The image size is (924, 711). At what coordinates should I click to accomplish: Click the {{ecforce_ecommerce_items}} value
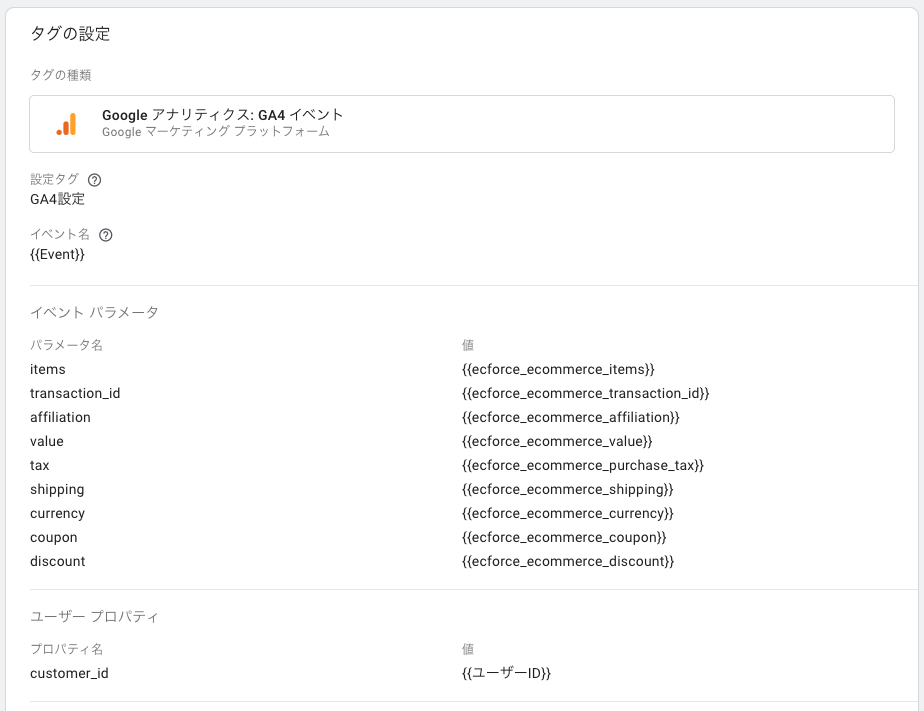[558, 369]
